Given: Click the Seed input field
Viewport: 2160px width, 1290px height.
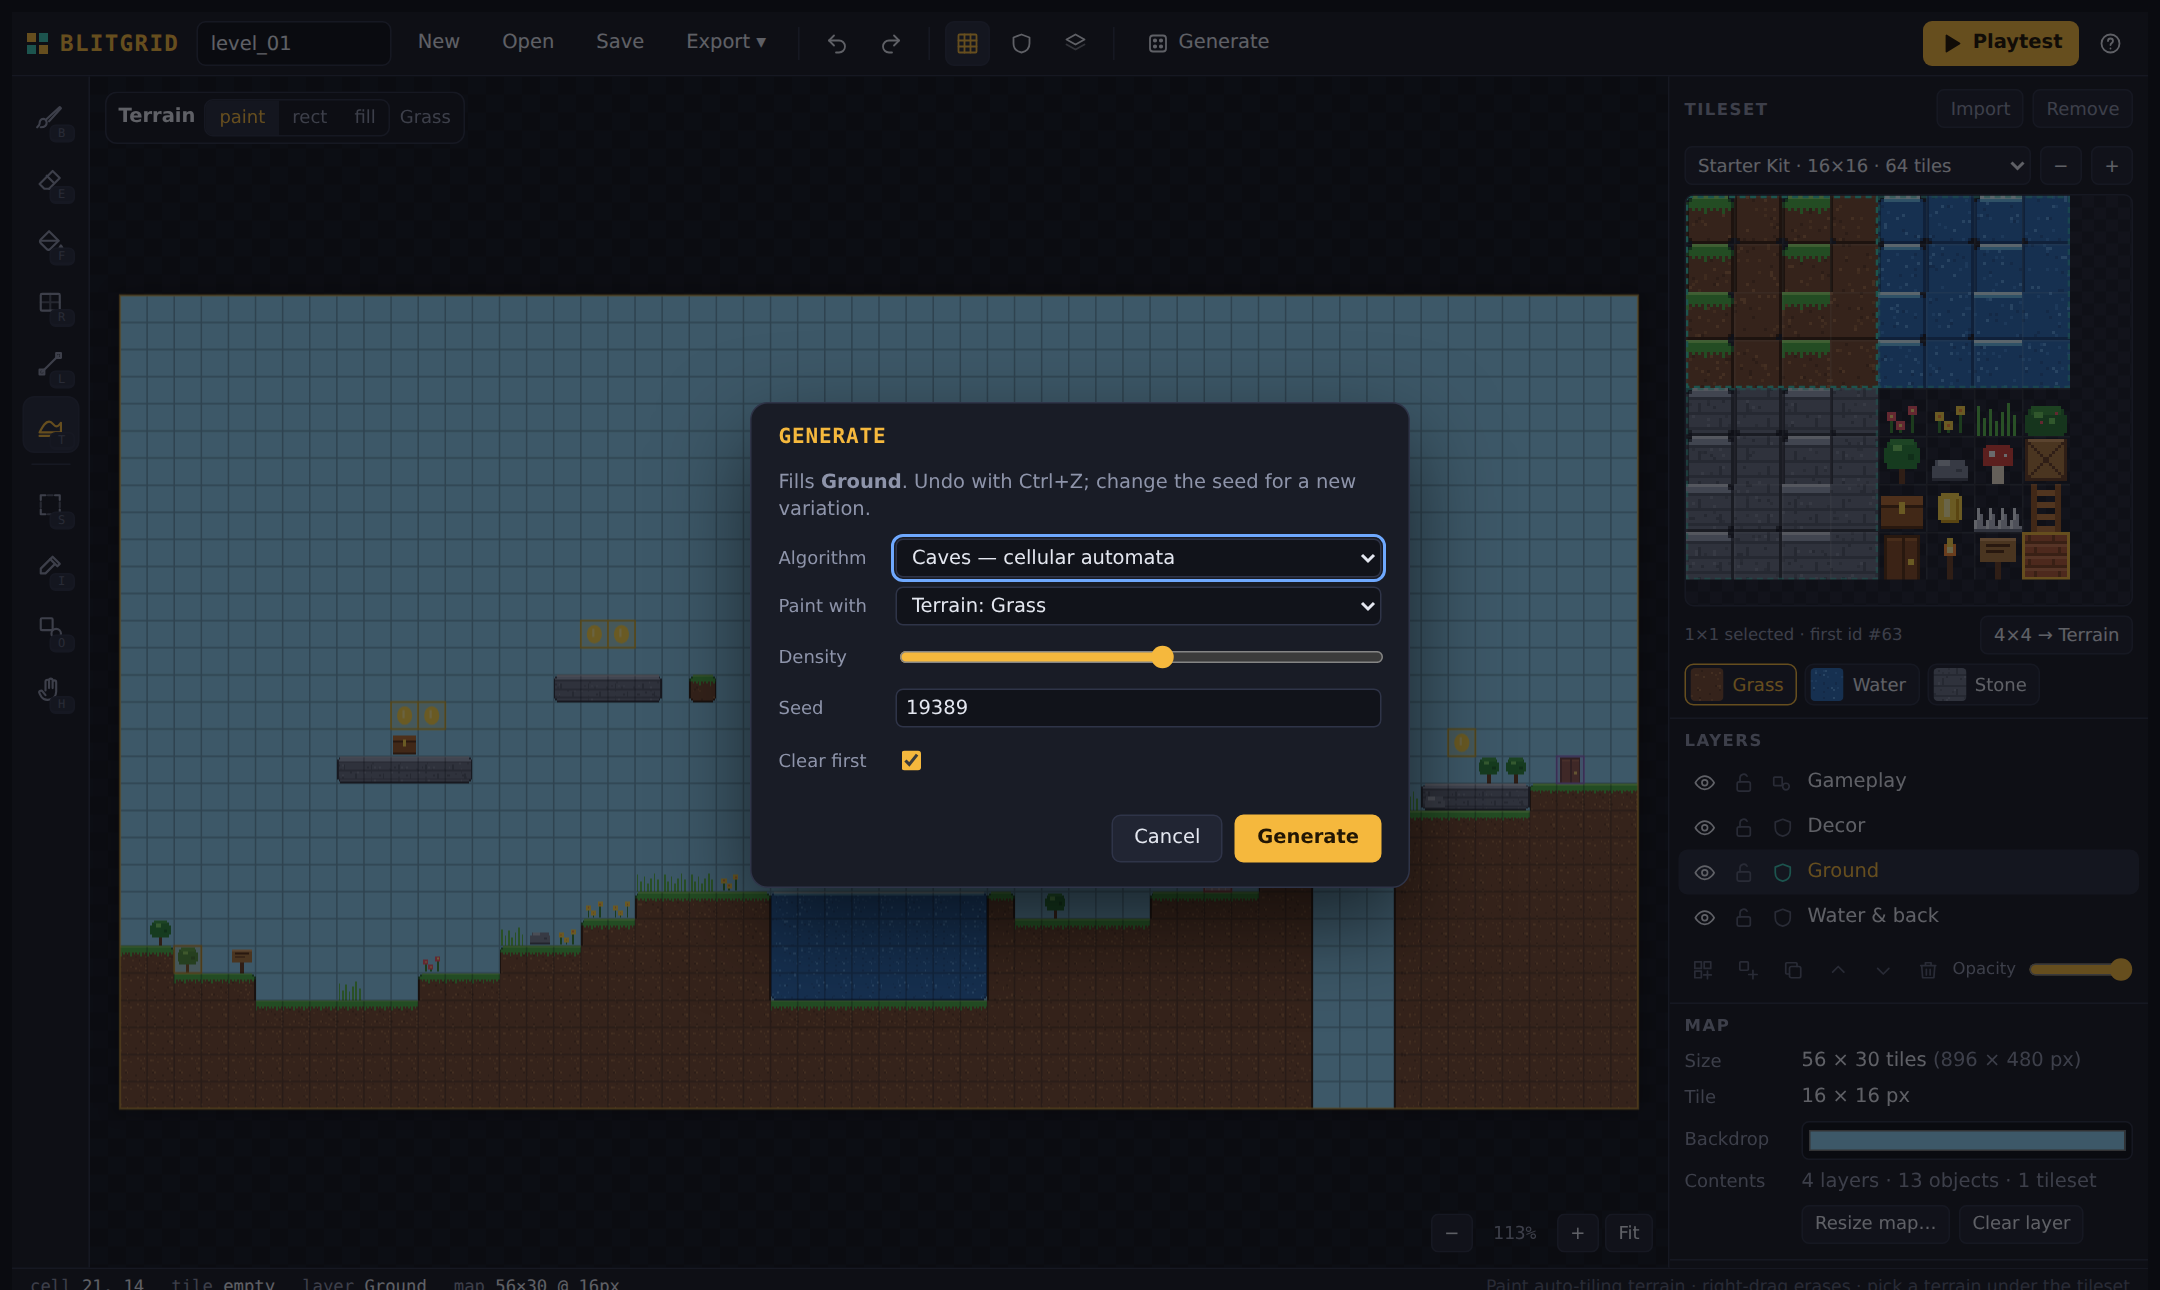Looking at the screenshot, I should tap(1138, 708).
